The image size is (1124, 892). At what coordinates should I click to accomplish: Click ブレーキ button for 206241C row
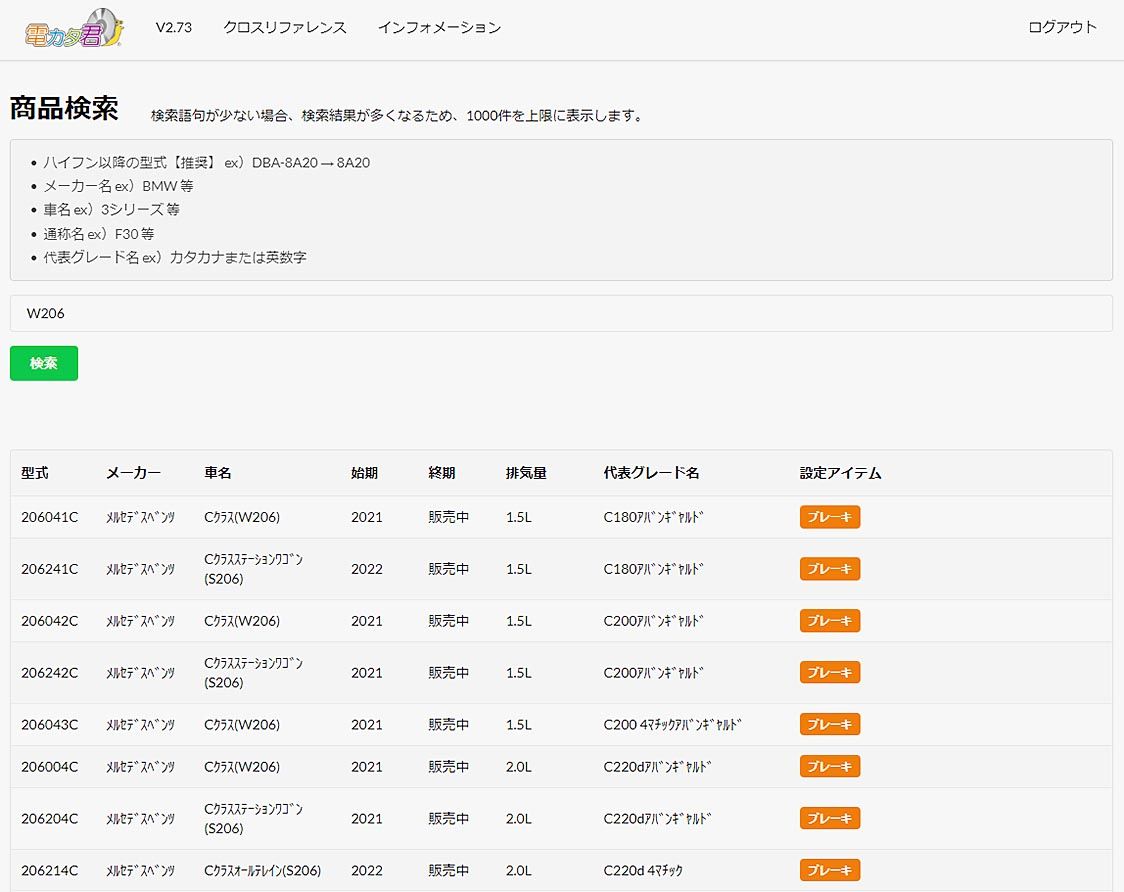(829, 569)
